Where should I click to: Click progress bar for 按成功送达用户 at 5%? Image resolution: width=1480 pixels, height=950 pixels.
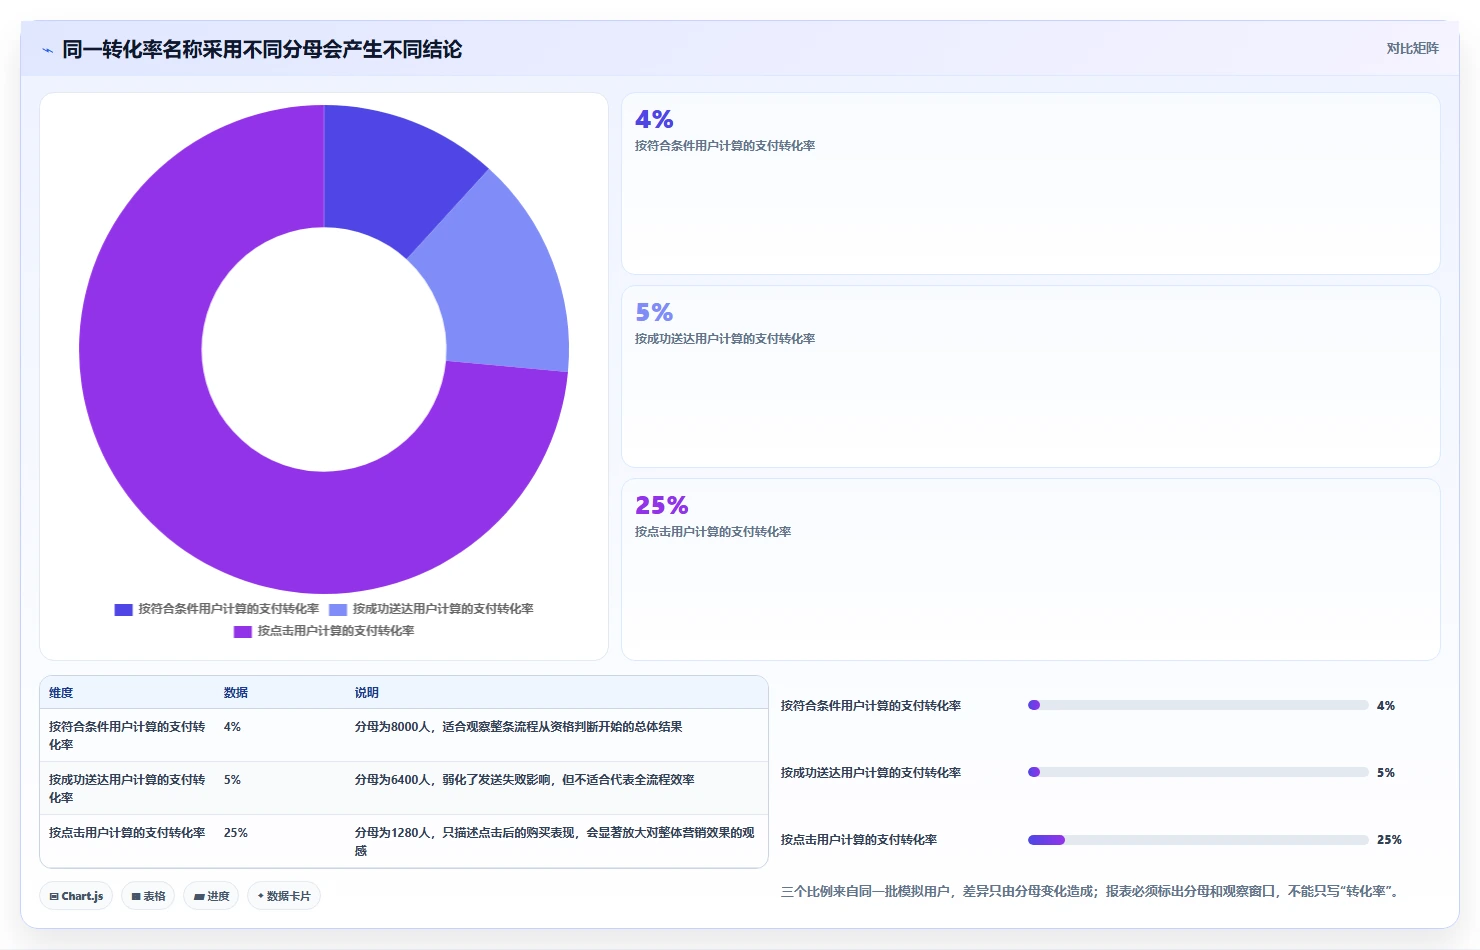pos(1198,772)
